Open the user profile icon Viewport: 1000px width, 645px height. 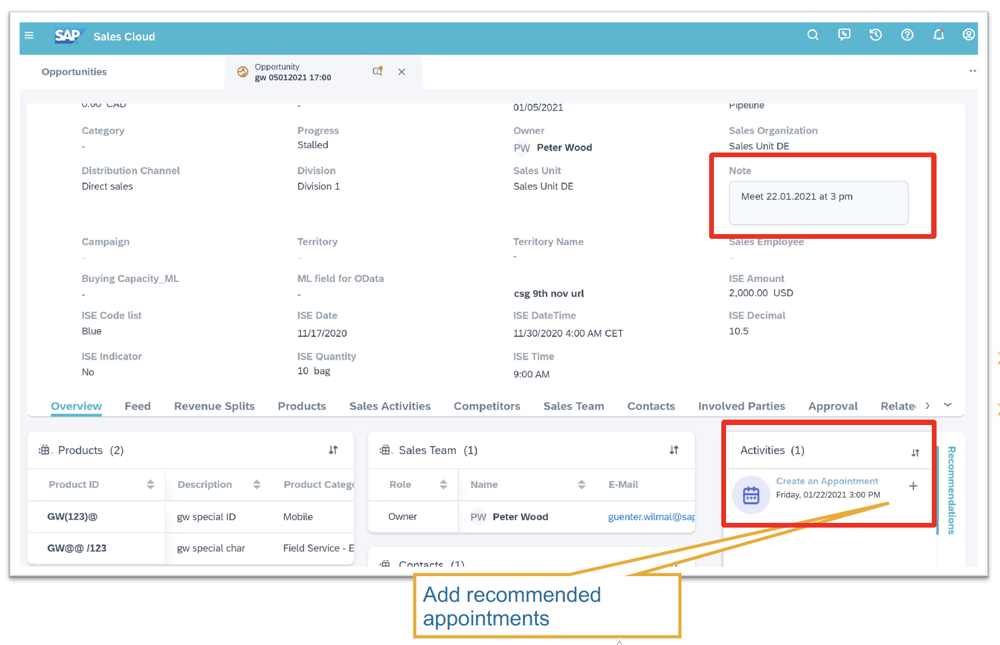point(969,34)
